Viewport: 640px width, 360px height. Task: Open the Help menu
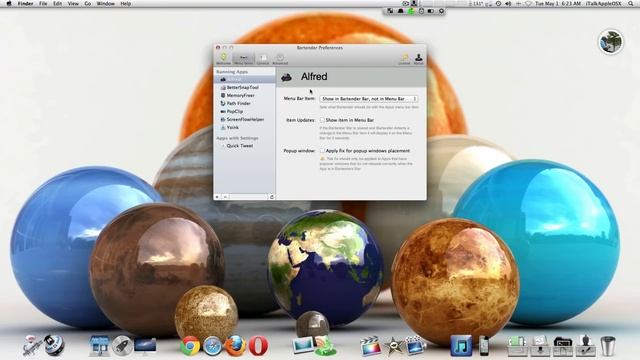pyautogui.click(x=126, y=3)
